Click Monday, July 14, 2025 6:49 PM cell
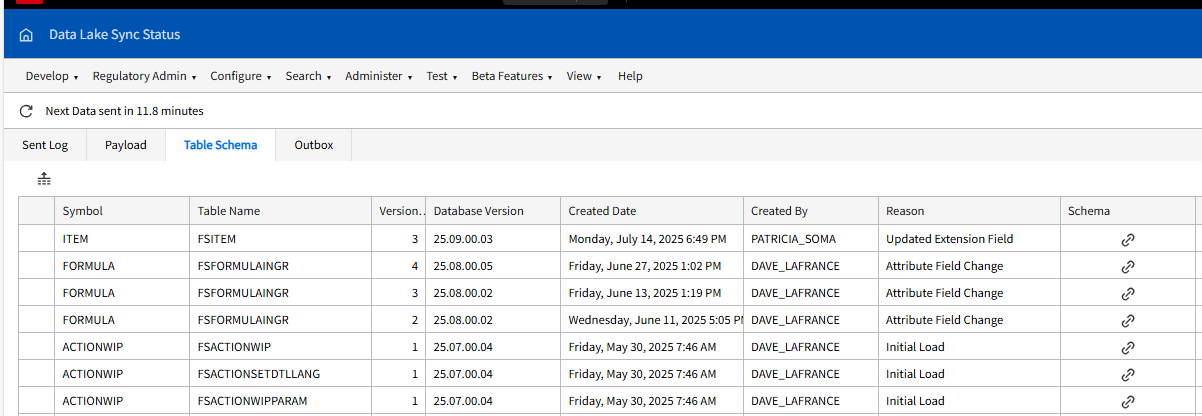This screenshot has width=1202, height=416. (652, 239)
